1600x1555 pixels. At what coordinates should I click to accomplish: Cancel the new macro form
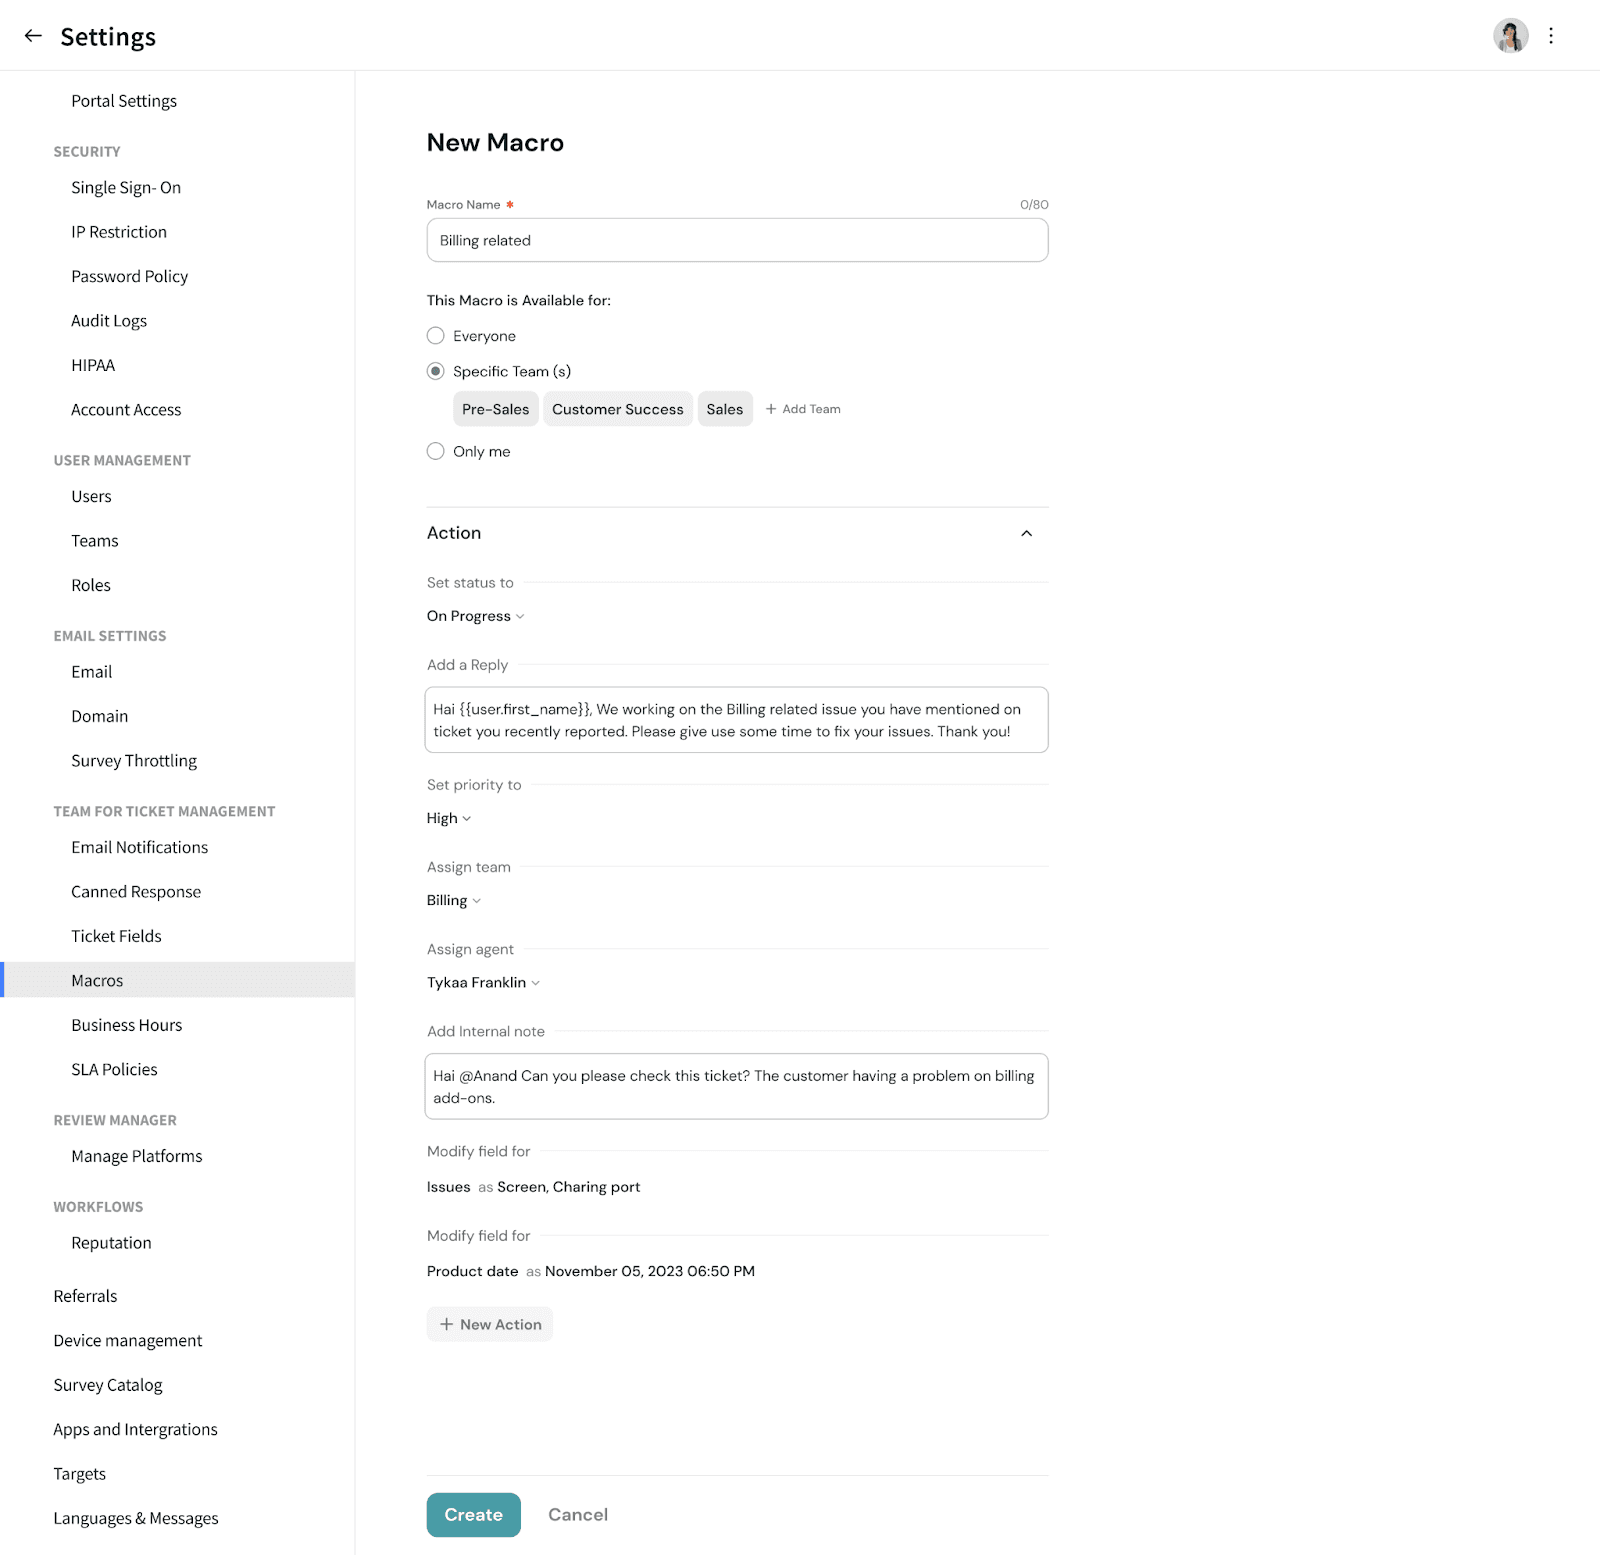click(578, 1515)
